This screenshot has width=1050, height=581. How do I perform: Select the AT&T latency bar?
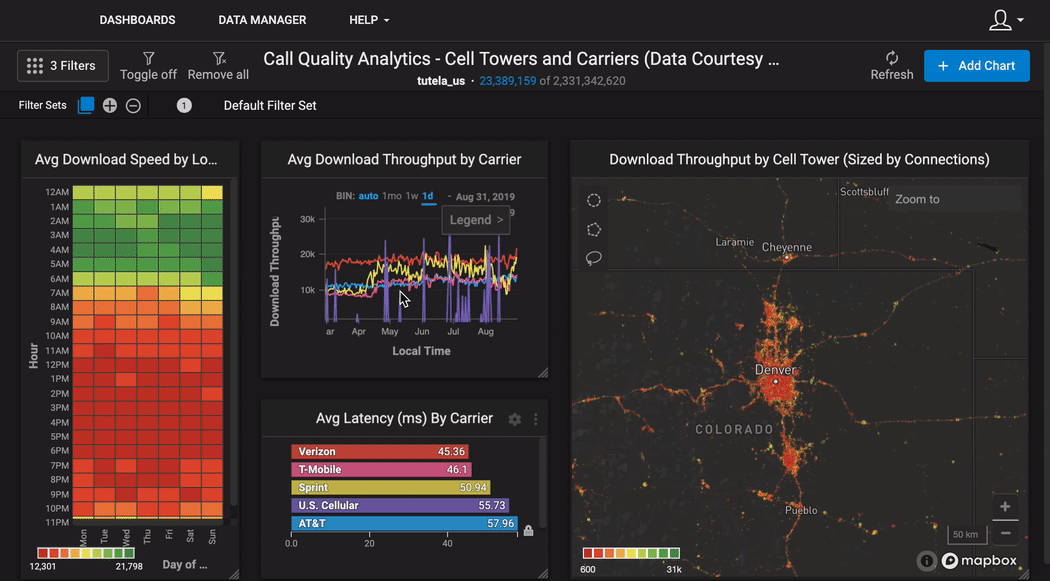click(x=404, y=523)
